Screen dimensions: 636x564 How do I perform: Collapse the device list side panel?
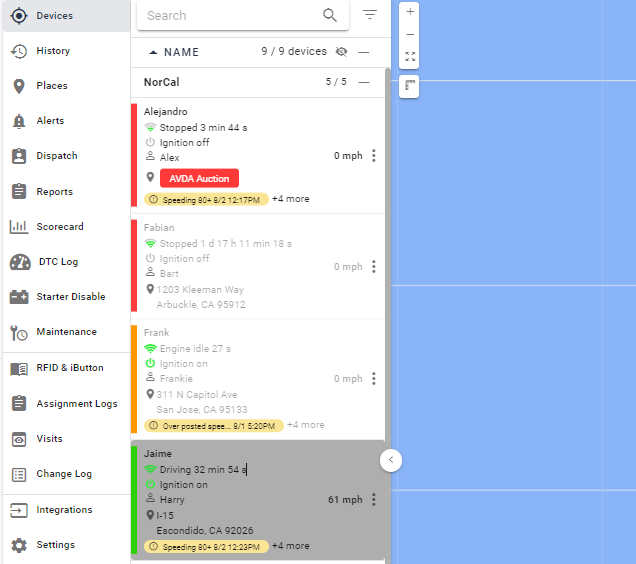(391, 460)
